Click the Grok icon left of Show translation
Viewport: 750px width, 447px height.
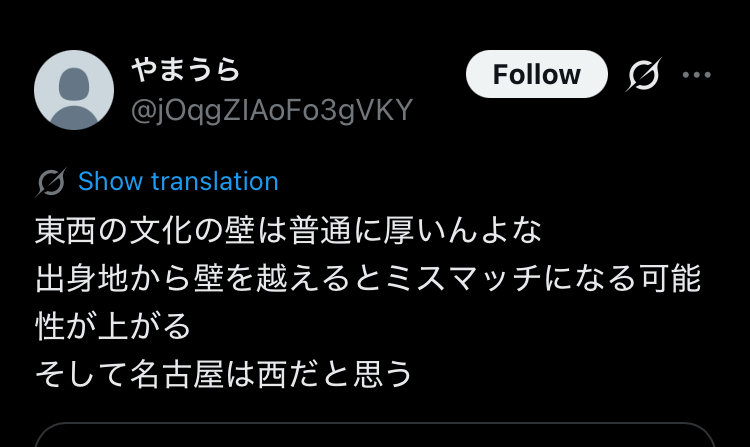pyautogui.click(x=51, y=182)
